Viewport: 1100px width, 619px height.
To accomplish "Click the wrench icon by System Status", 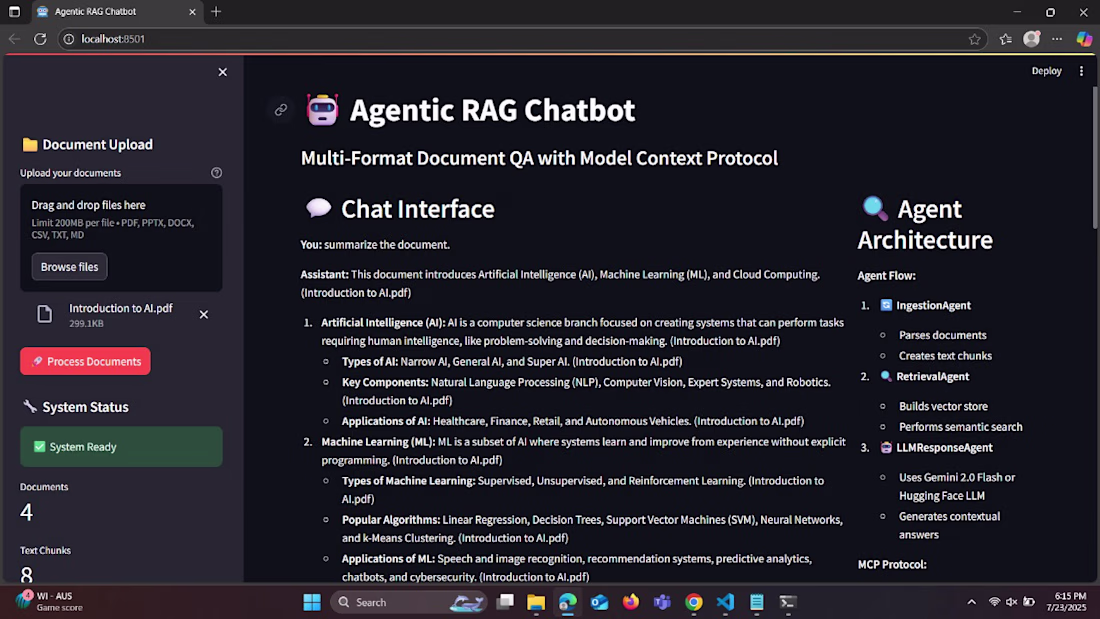I will pos(29,406).
